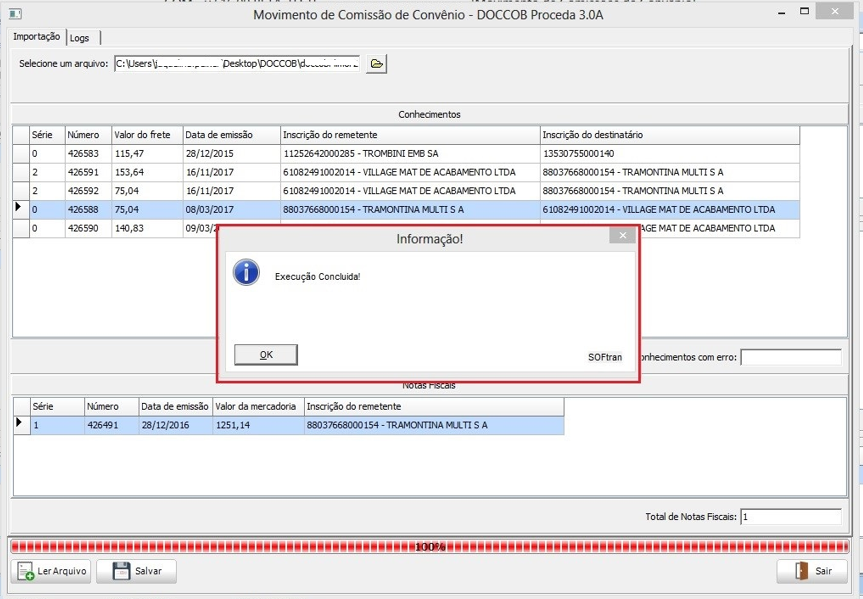Click Número header in Notas Fiscais grid
Viewport: 863px width, 599px height.
pos(111,407)
